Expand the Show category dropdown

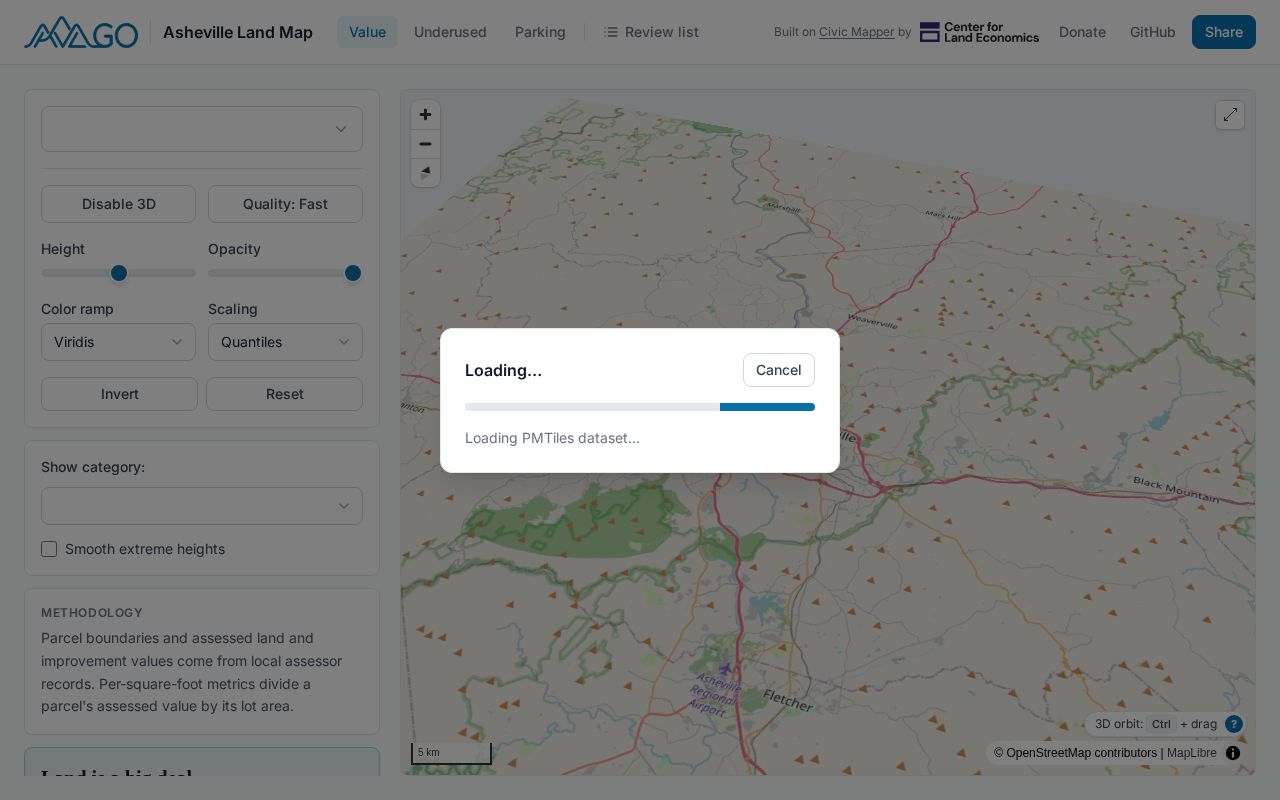point(202,506)
